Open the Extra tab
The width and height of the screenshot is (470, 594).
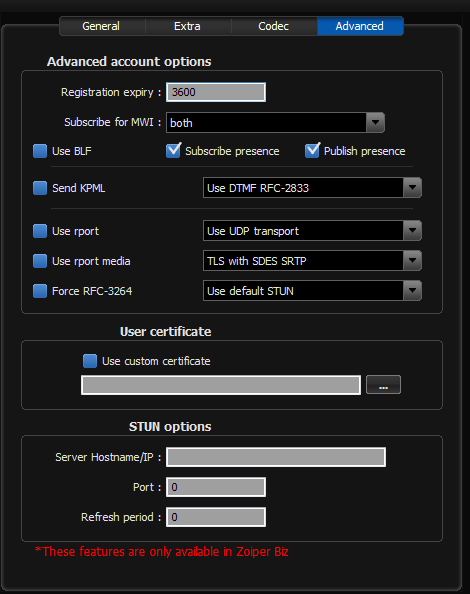pyautogui.click(x=188, y=26)
